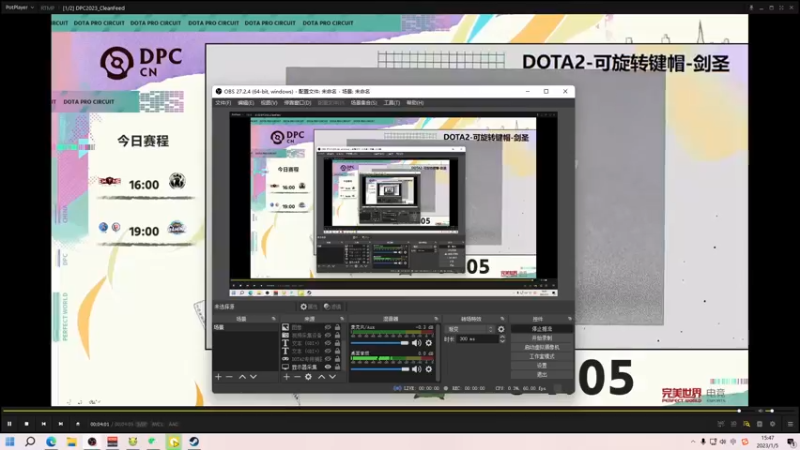Start 启动虚拟摄像机 virtual camera
The image size is (800, 450).
click(542, 347)
